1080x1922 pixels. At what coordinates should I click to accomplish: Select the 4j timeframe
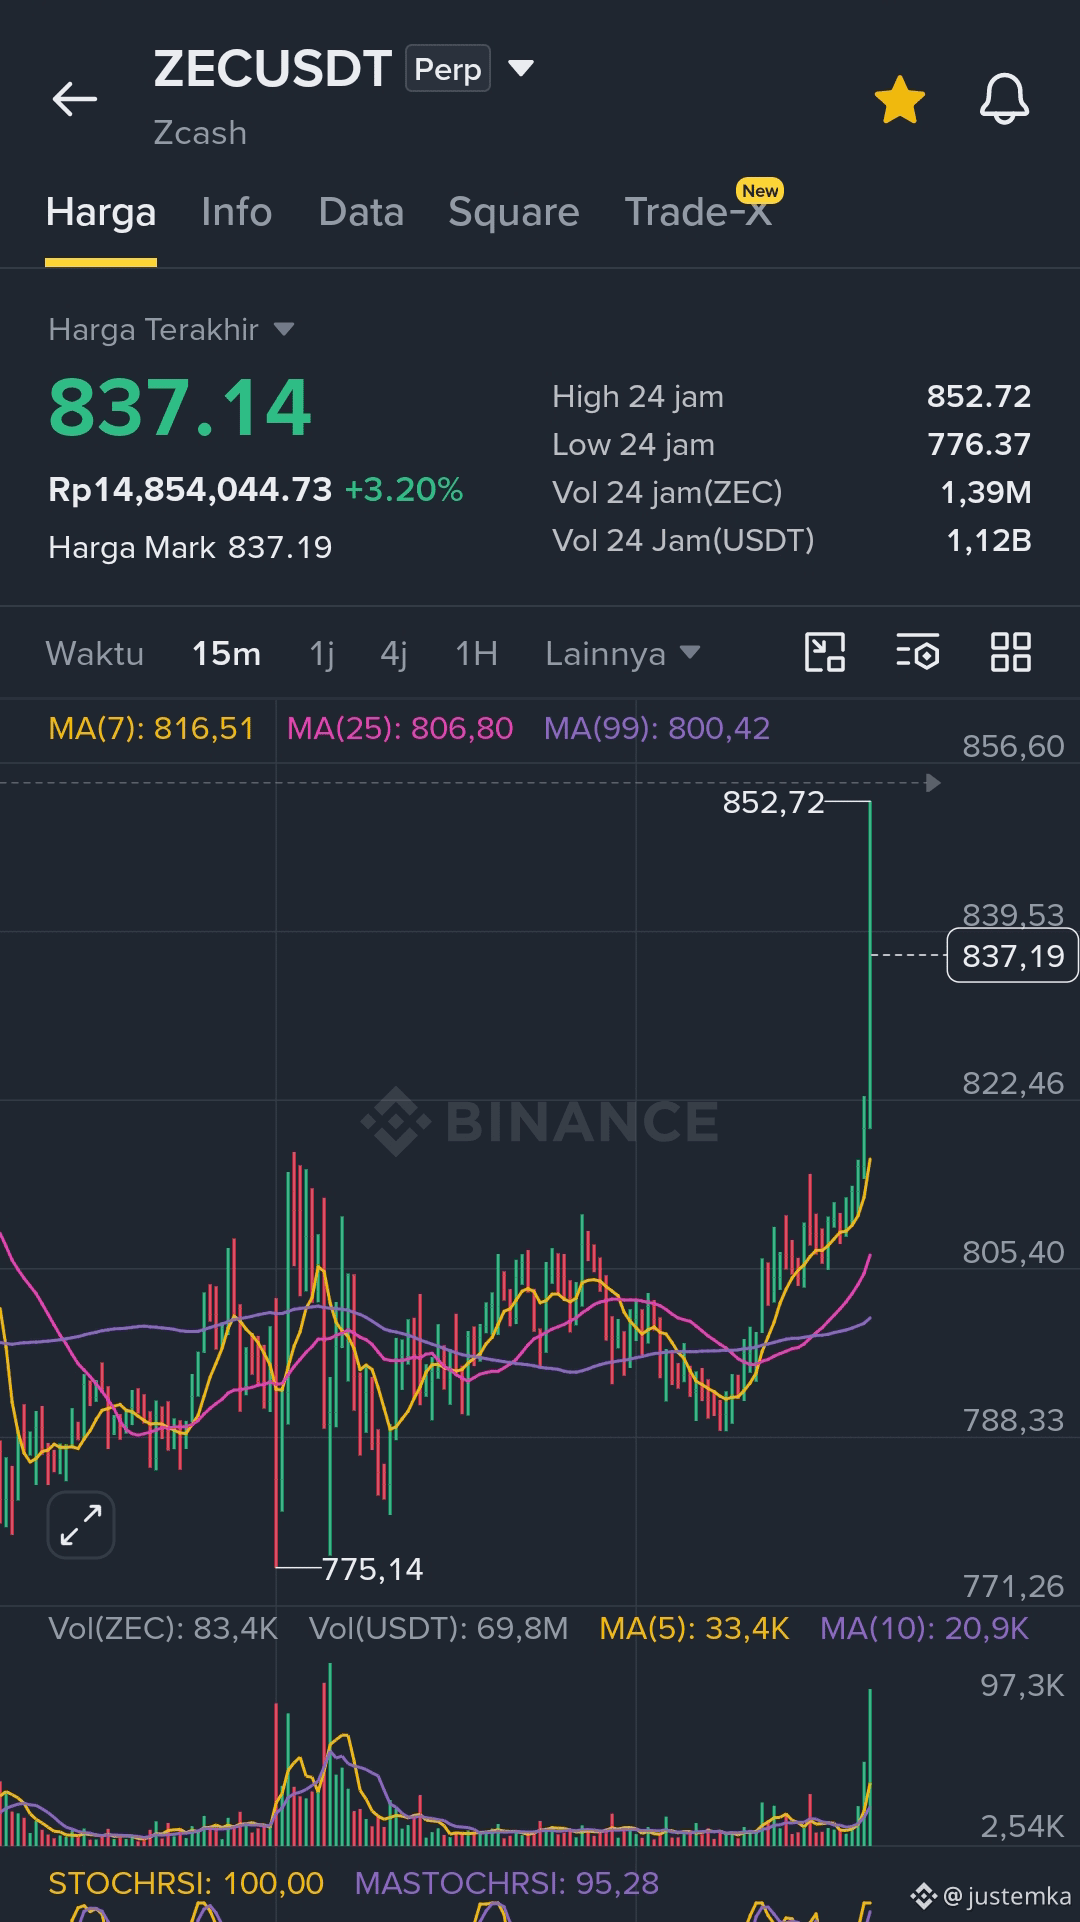pos(394,653)
